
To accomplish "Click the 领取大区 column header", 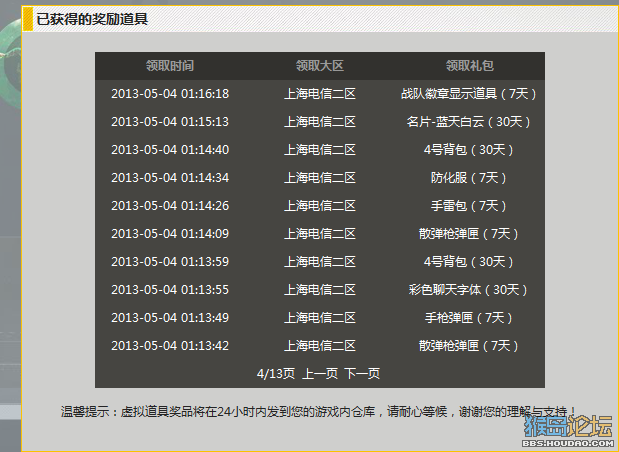I will [x=320, y=66].
